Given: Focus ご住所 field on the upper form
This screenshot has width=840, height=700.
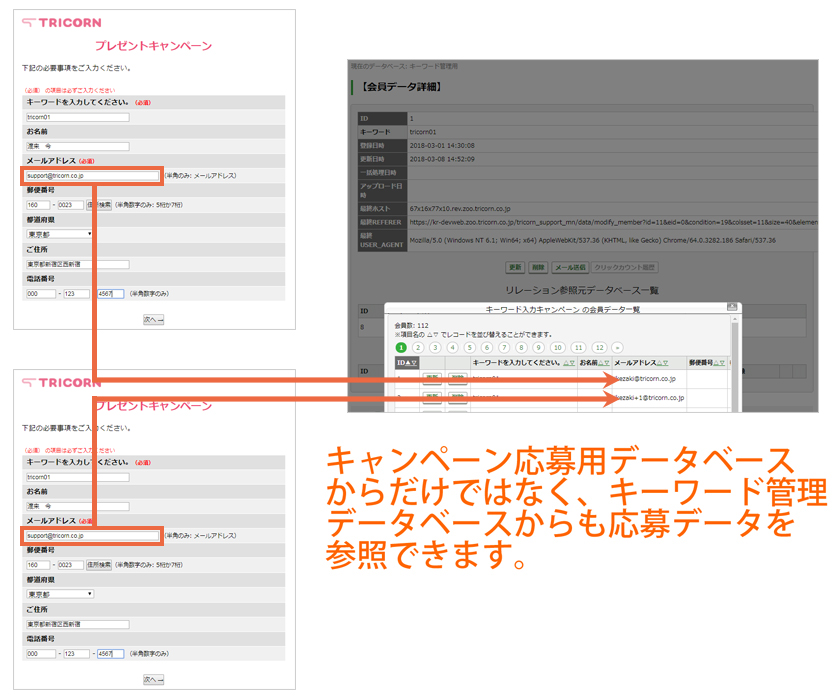Looking at the screenshot, I should 78,264.
